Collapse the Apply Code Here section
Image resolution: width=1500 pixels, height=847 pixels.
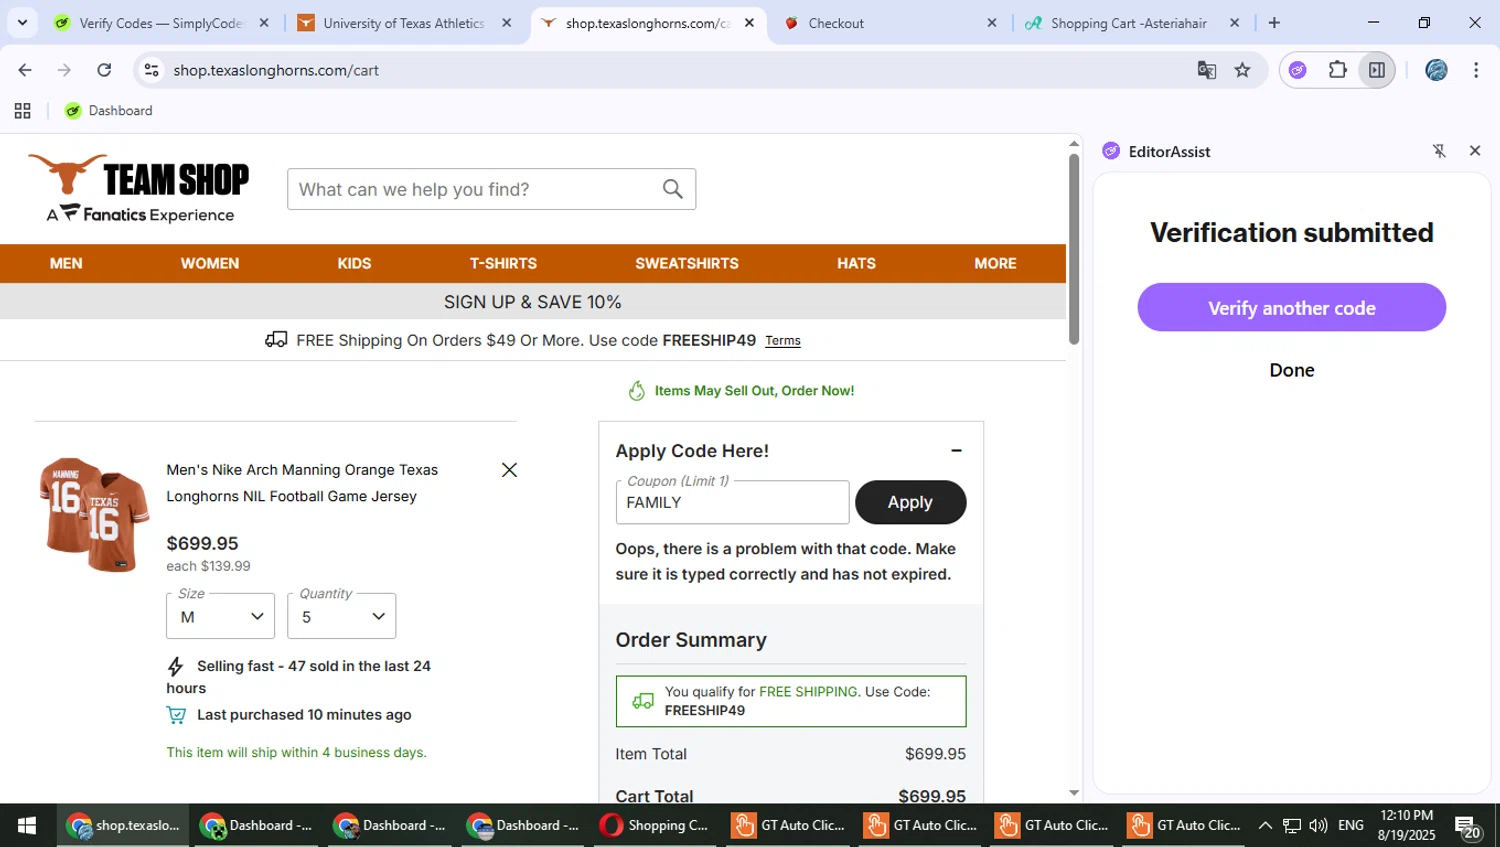coord(956,451)
